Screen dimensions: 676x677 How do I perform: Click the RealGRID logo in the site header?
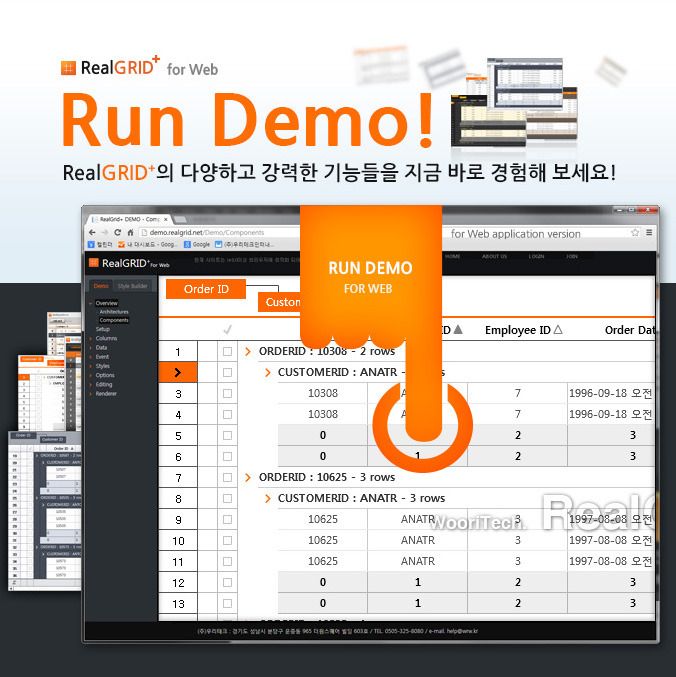point(129,263)
